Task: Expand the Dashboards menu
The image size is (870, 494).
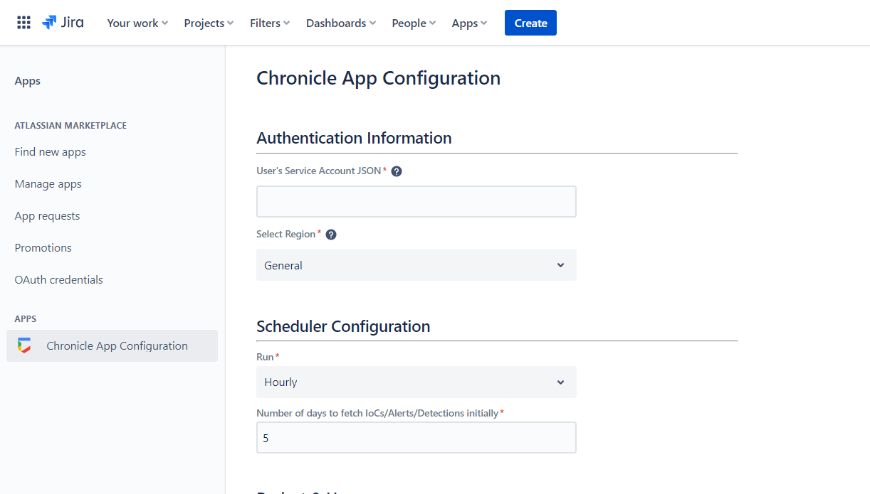Action: click(341, 23)
